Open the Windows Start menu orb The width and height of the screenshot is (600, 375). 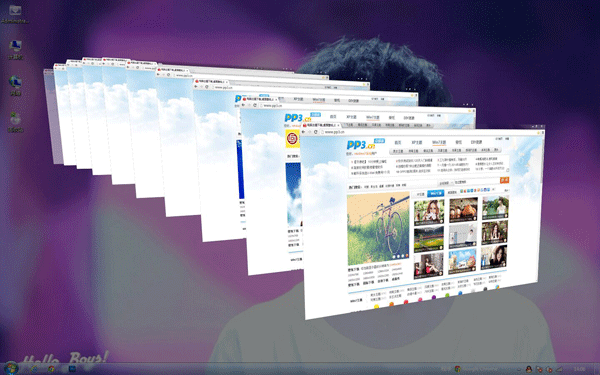point(10,368)
